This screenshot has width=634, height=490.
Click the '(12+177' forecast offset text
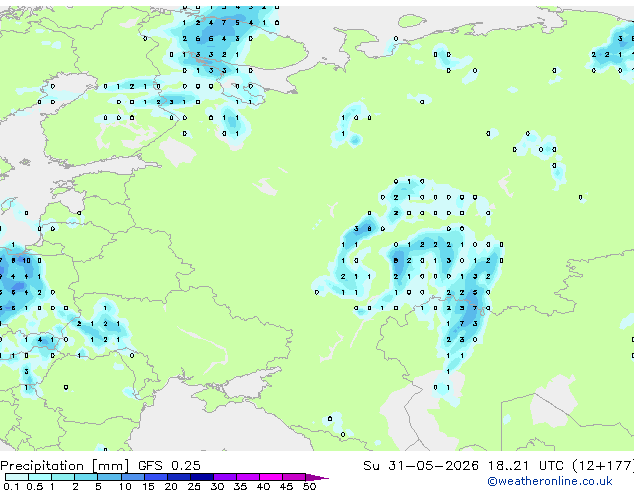coord(603,466)
